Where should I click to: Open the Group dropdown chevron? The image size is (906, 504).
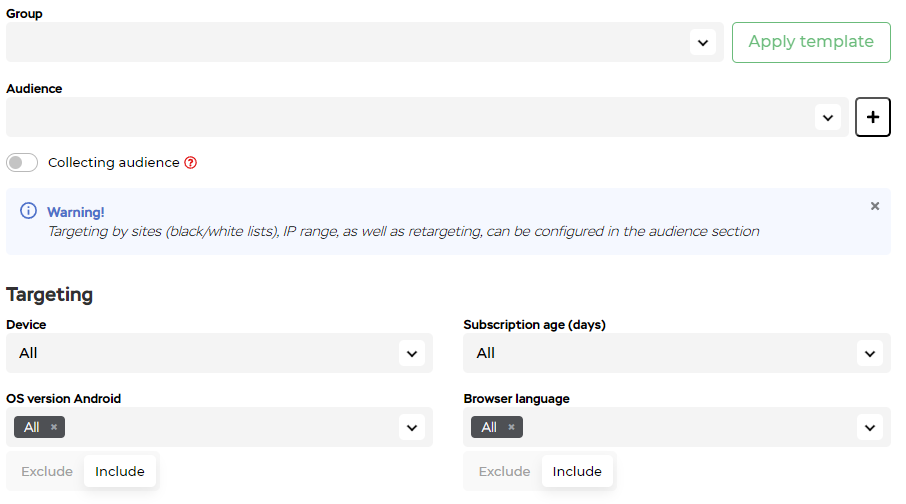pos(702,42)
